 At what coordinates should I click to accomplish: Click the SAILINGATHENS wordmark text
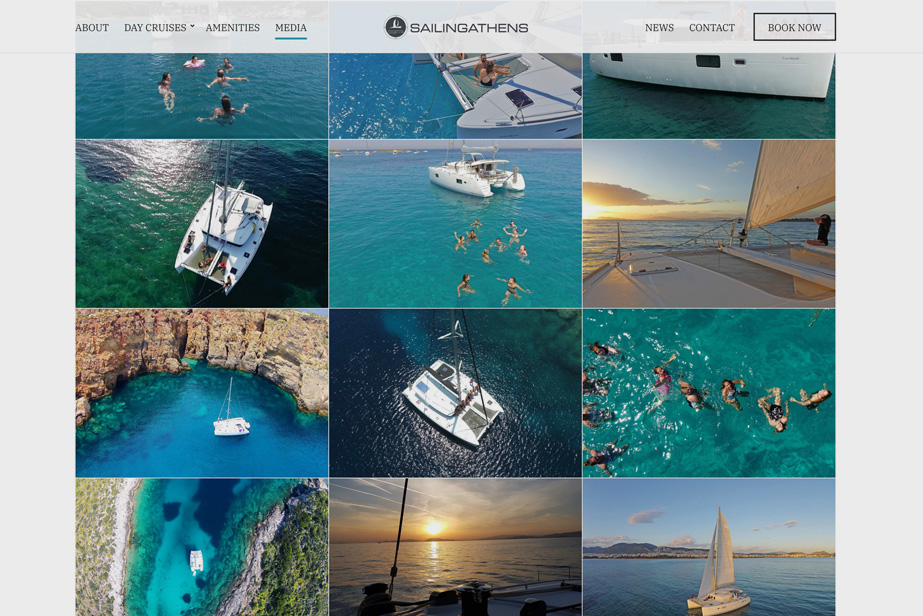(x=469, y=28)
